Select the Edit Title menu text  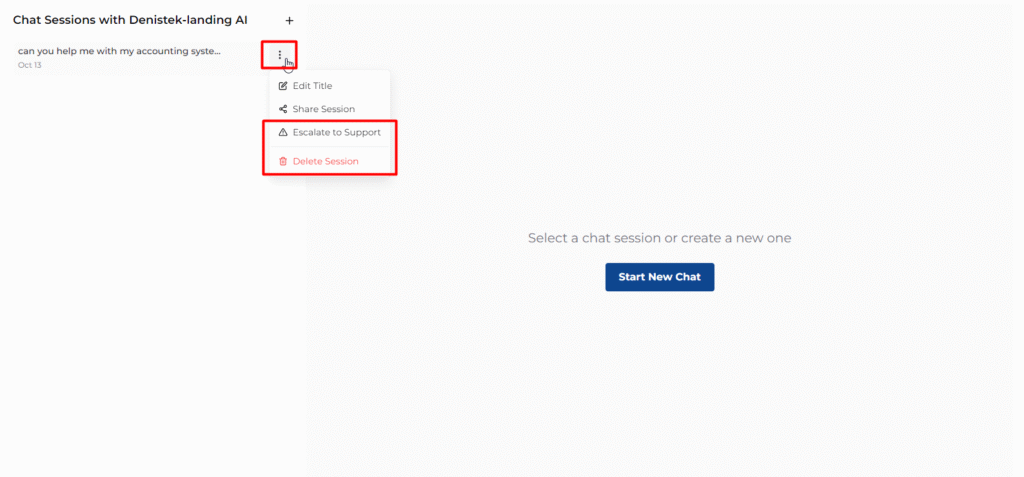click(312, 86)
